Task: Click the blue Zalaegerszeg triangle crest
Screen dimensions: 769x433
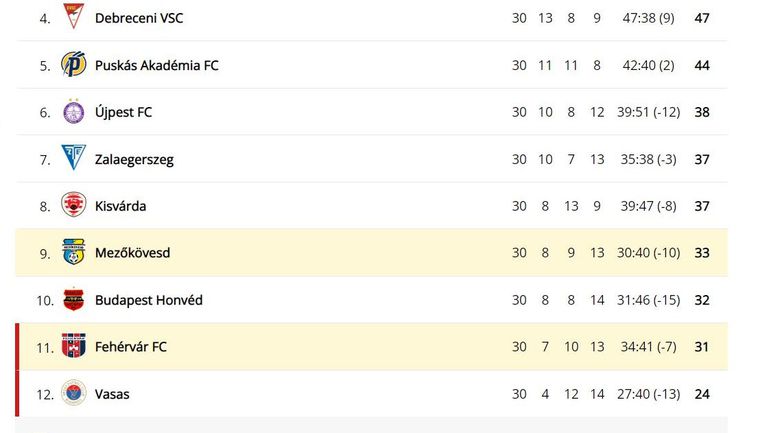Action: tap(74, 157)
